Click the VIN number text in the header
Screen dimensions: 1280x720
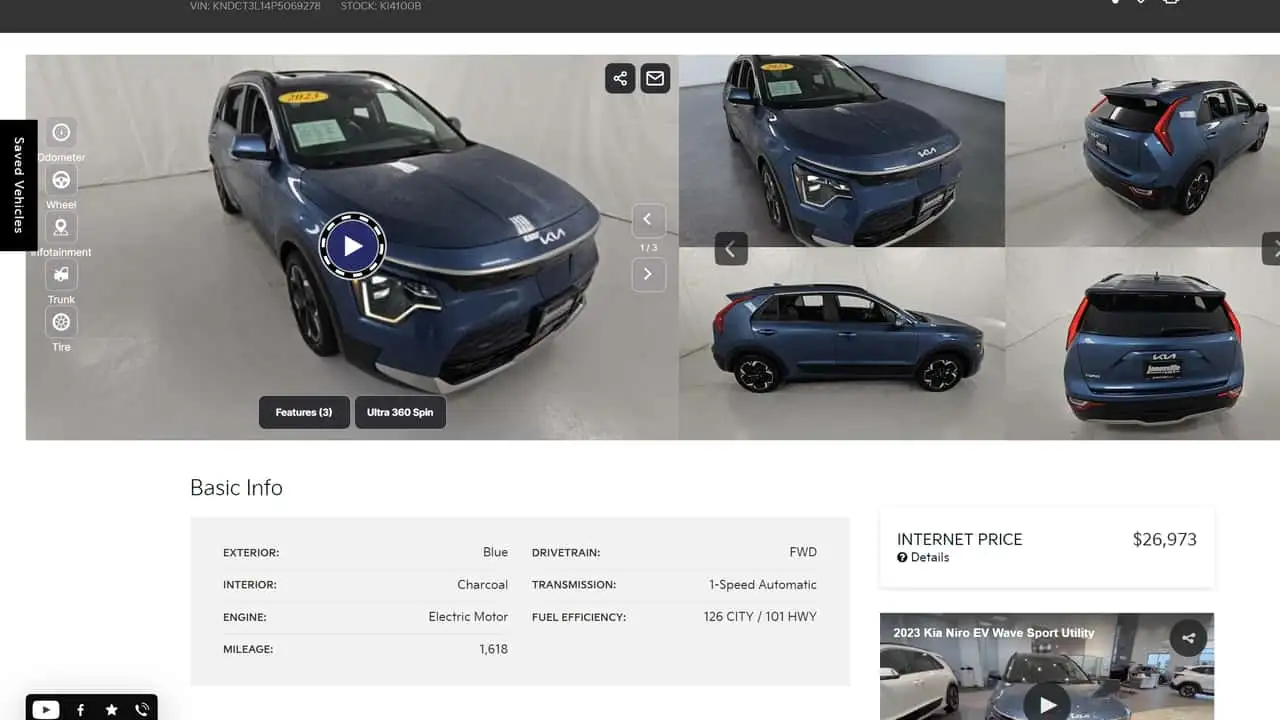click(x=255, y=6)
